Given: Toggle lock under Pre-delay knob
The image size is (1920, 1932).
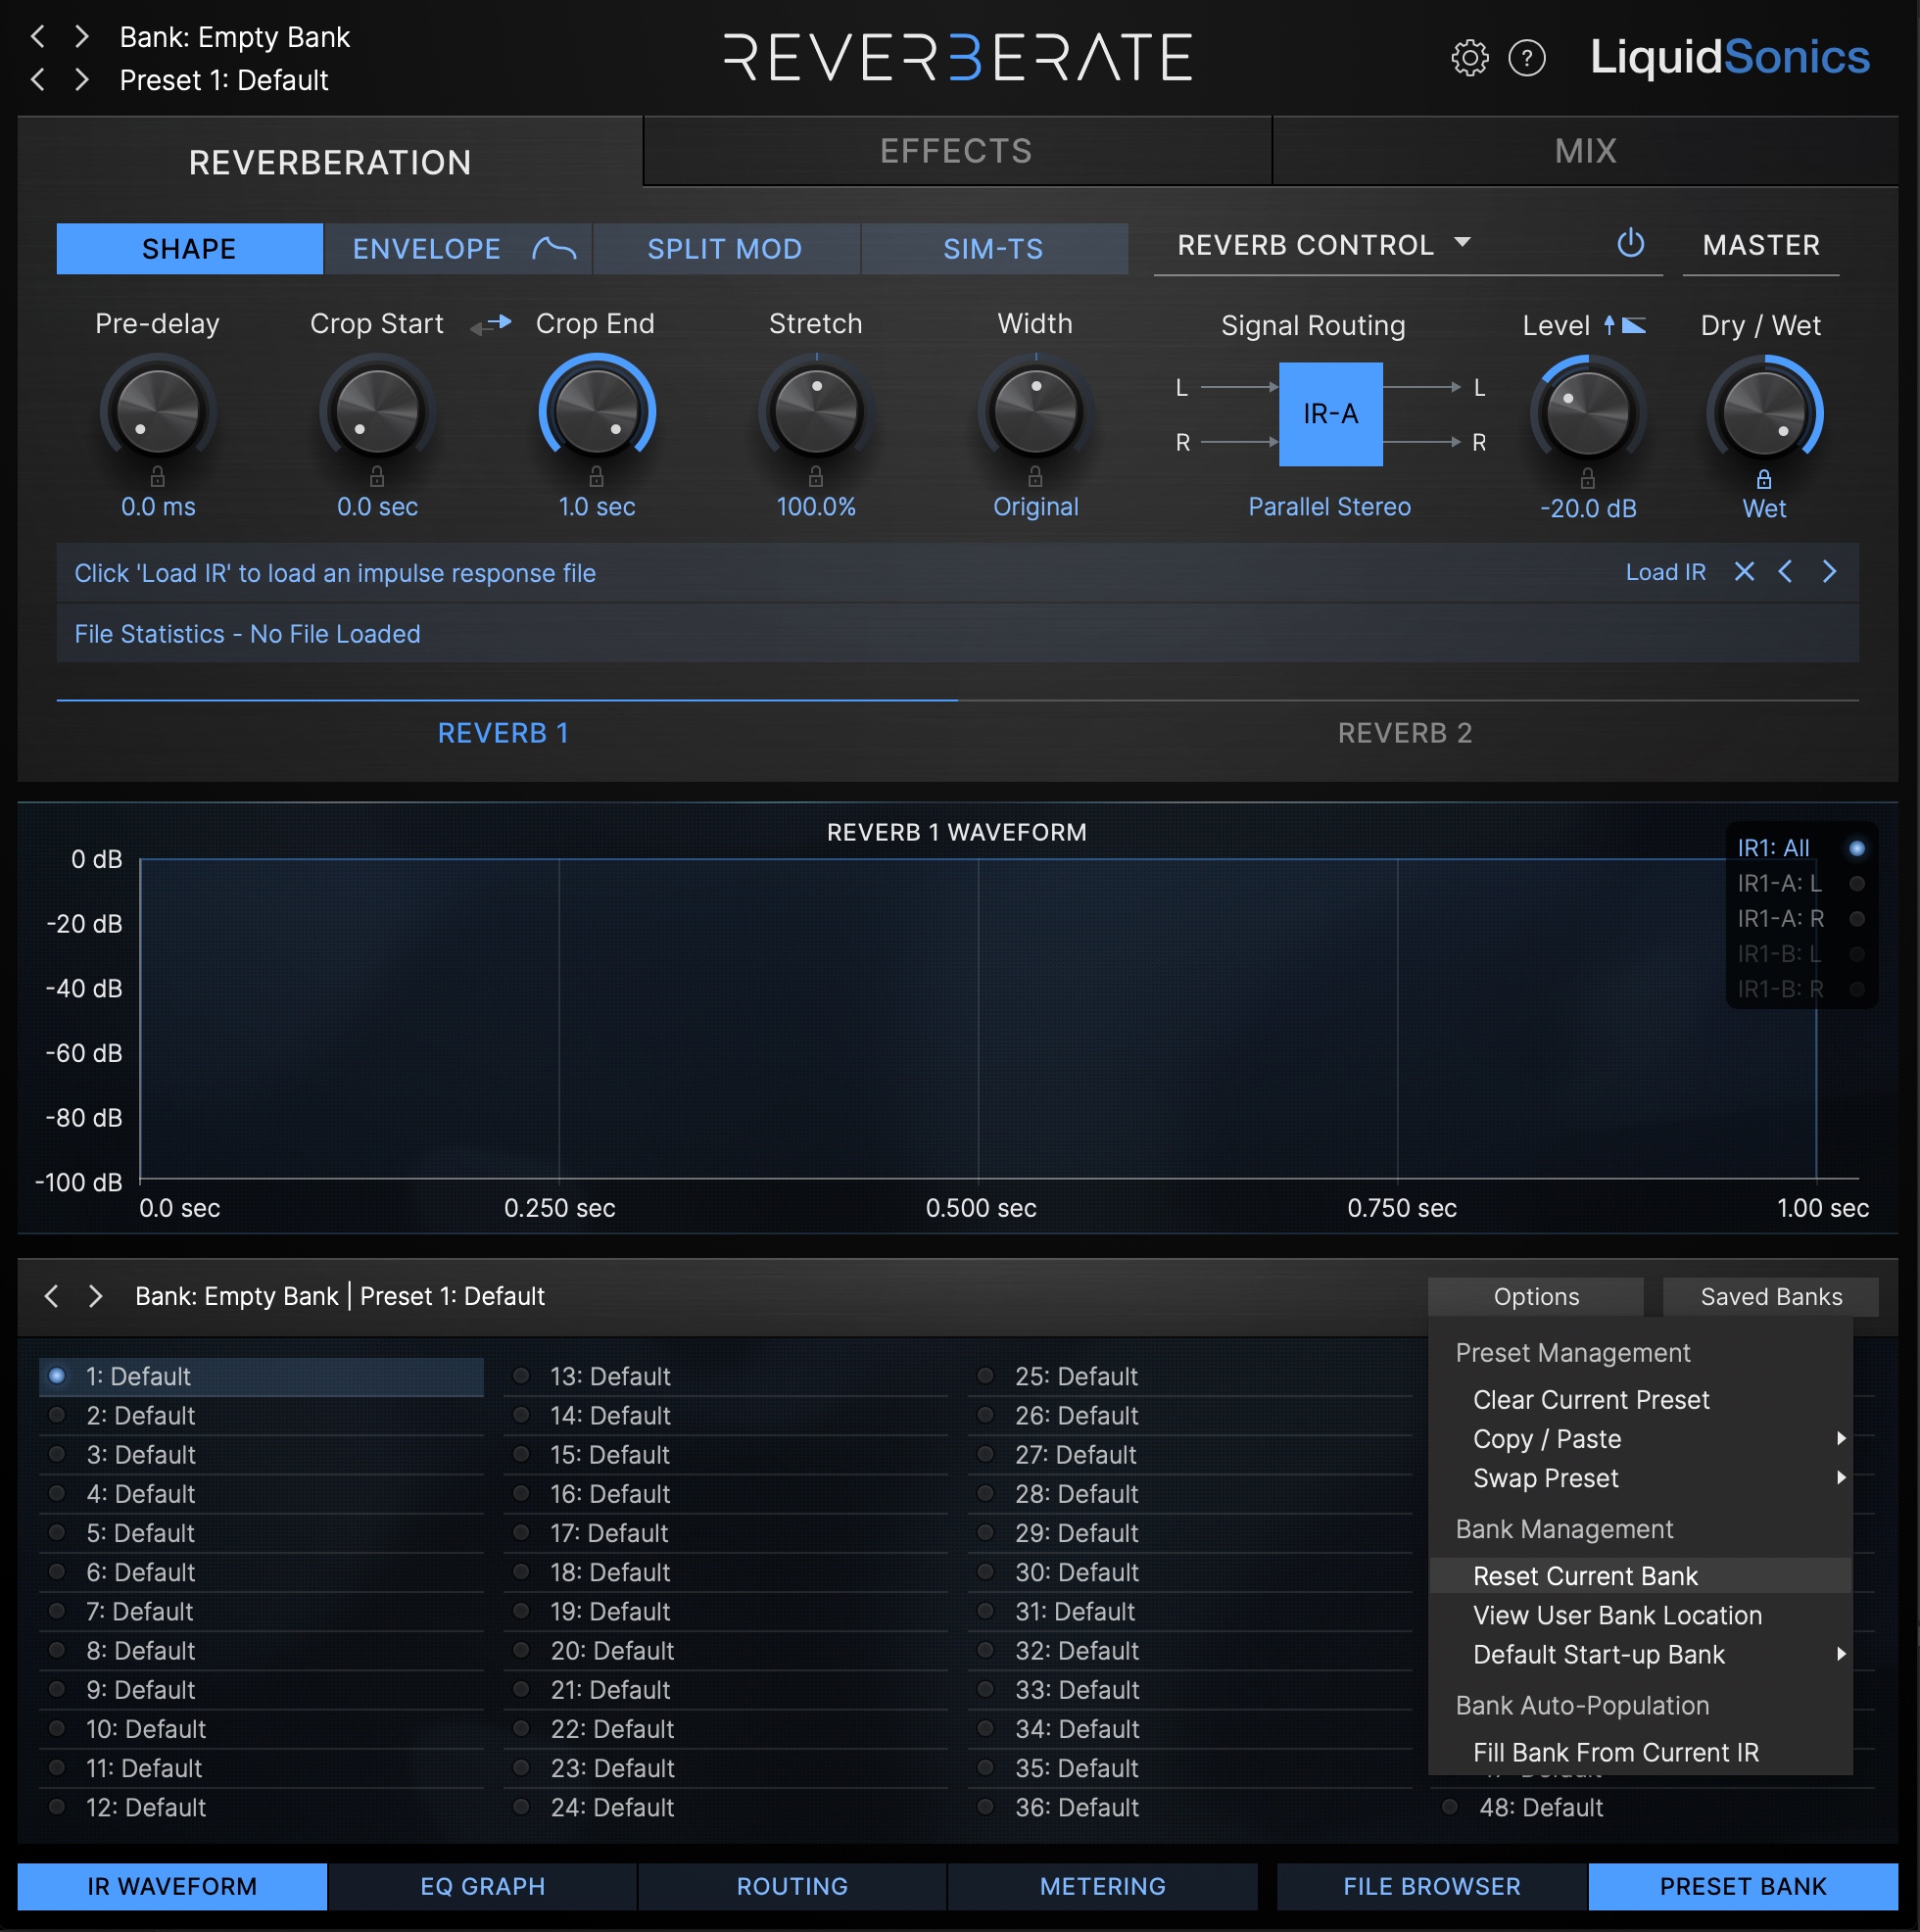Looking at the screenshot, I should tap(158, 476).
